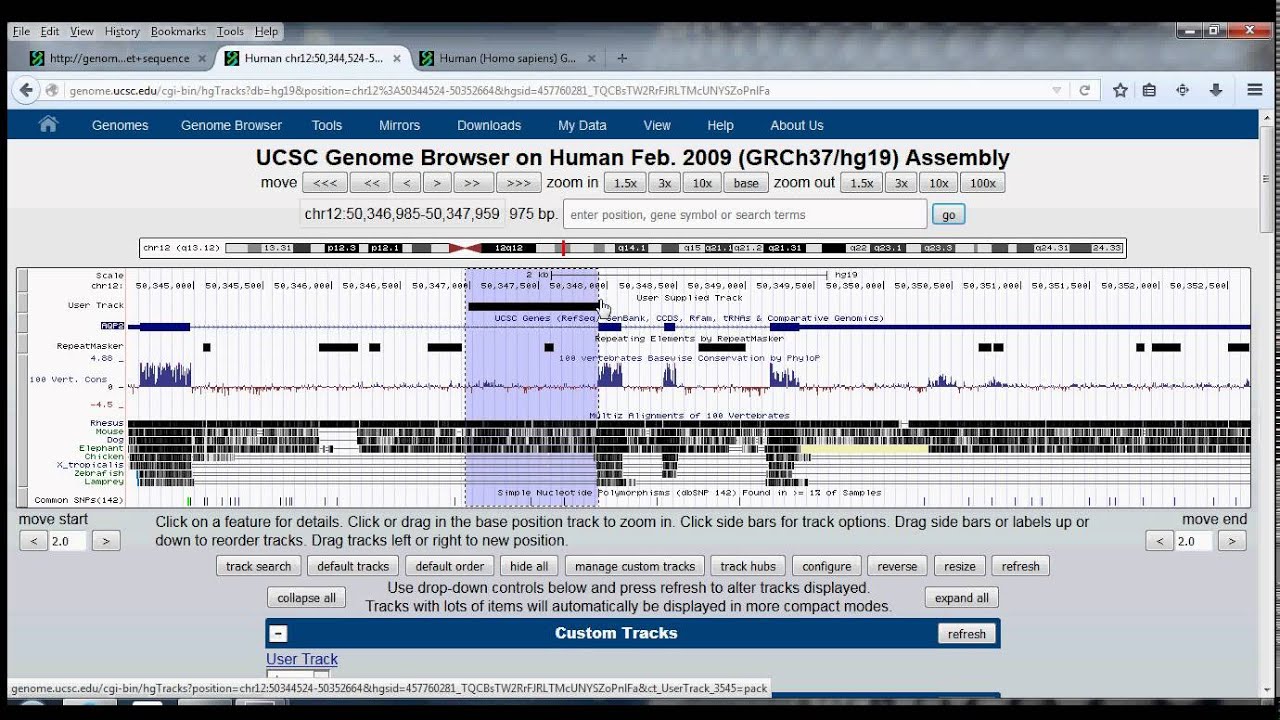The image size is (1280, 720).
Task: Click the go button
Action: point(948,214)
